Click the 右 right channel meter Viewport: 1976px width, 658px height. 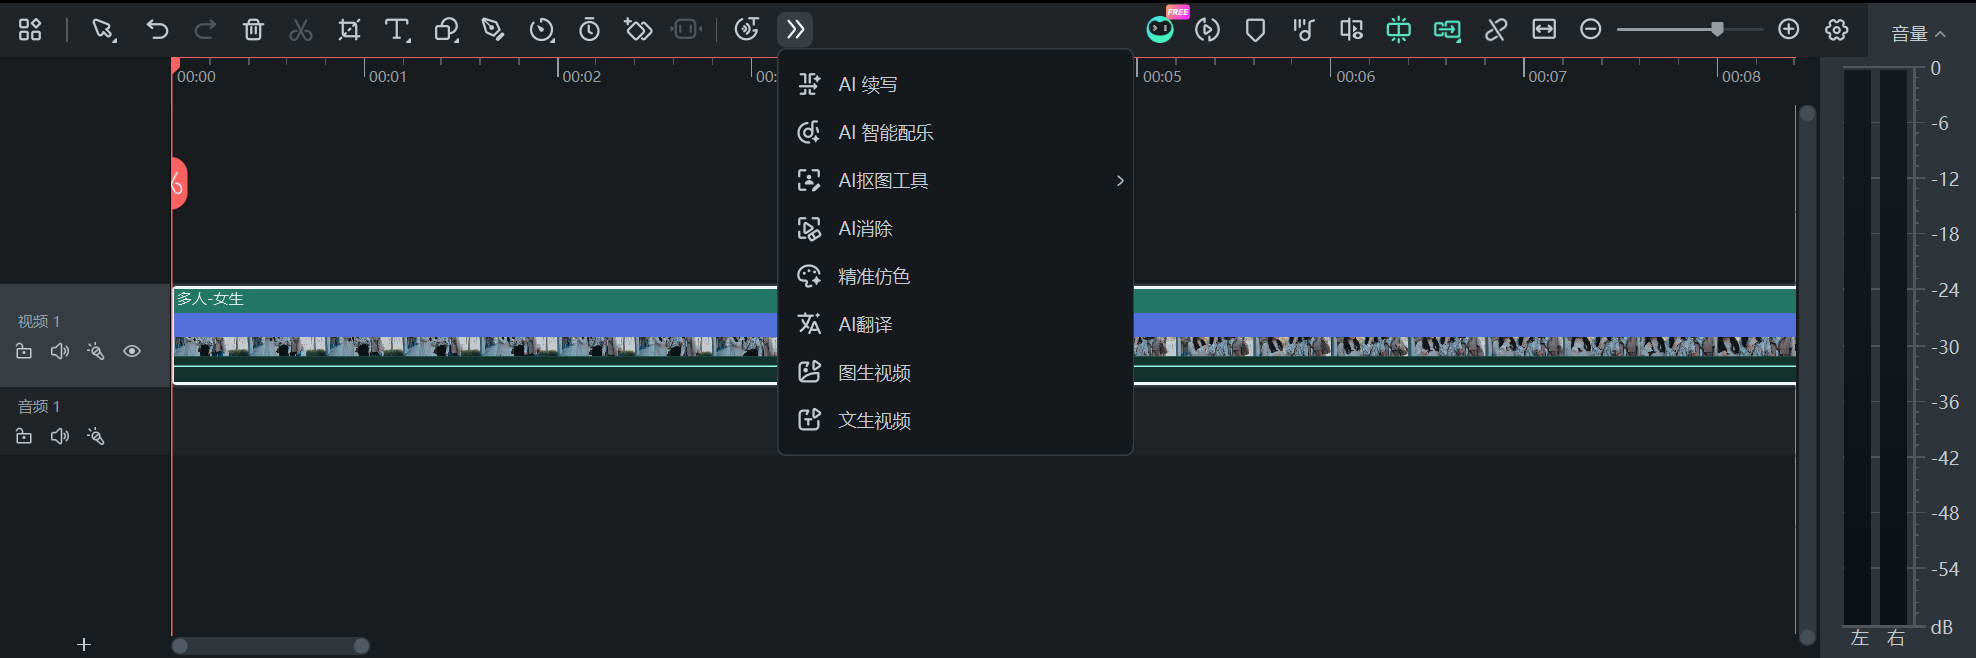1895,347
